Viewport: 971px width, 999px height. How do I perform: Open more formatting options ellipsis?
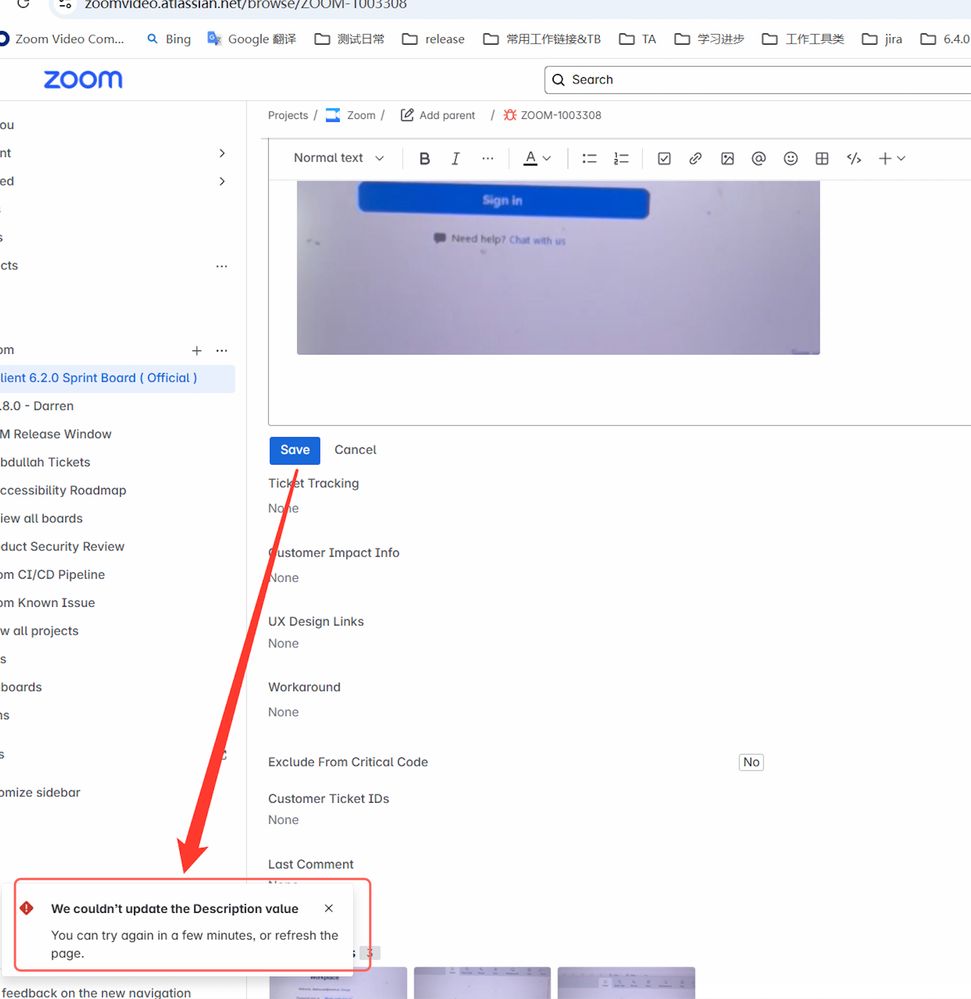pos(487,159)
